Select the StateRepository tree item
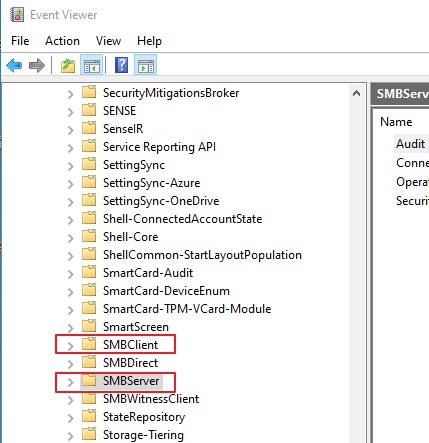This screenshot has width=429, height=443. click(144, 417)
